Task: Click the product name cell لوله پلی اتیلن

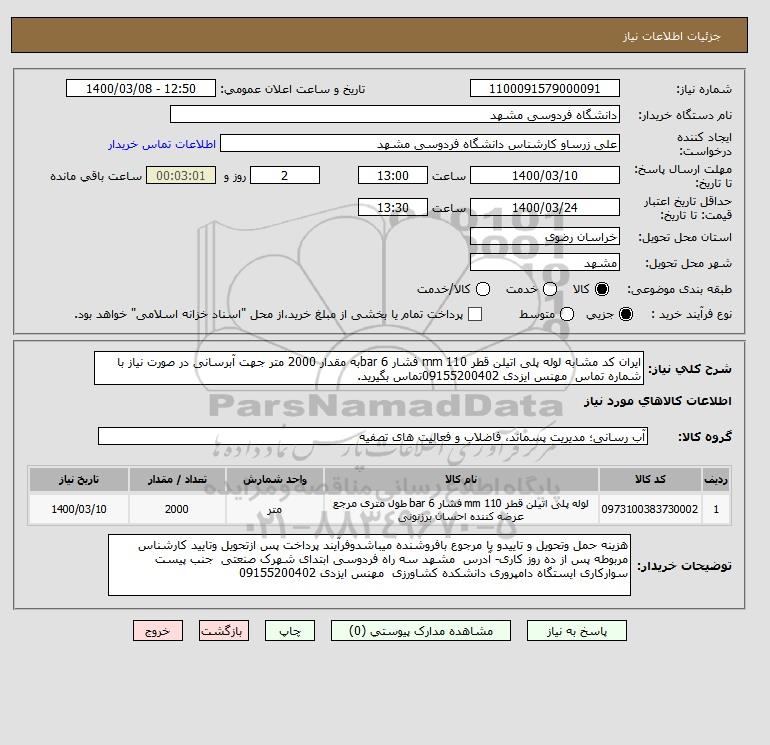Action: (x=461, y=509)
